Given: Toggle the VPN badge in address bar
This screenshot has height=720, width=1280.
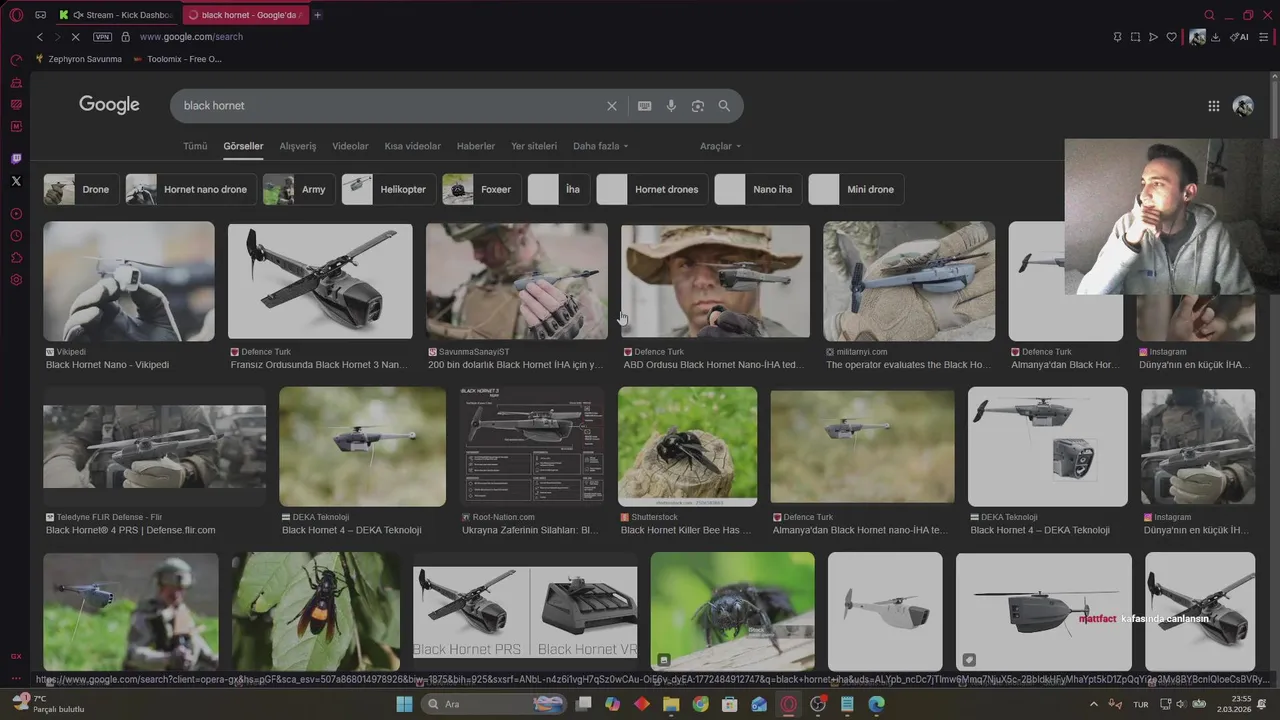Looking at the screenshot, I should [102, 37].
